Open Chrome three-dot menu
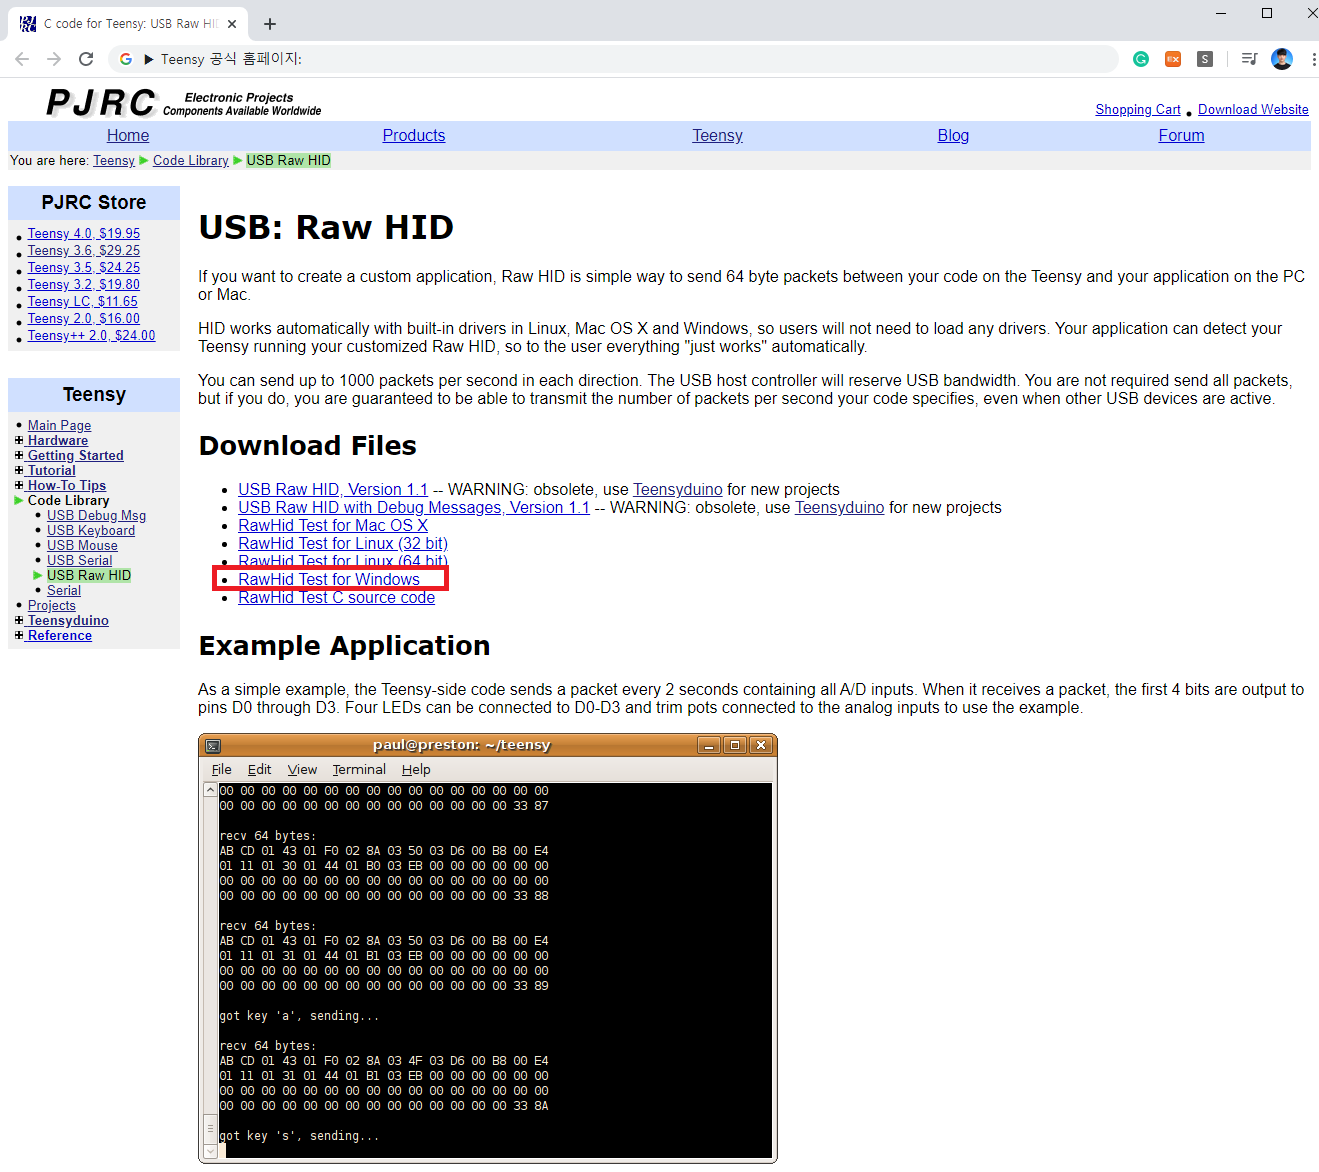This screenshot has height=1172, width=1319. (1312, 59)
